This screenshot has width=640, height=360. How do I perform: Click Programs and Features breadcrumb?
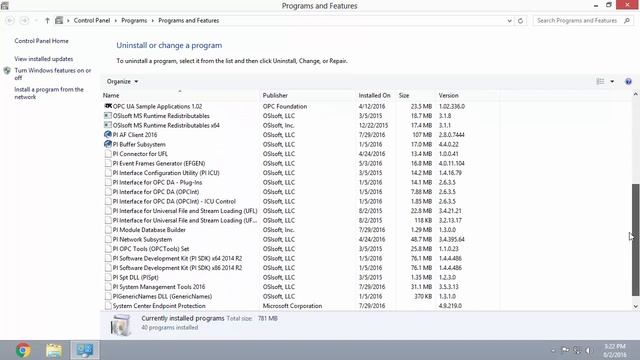[189, 20]
